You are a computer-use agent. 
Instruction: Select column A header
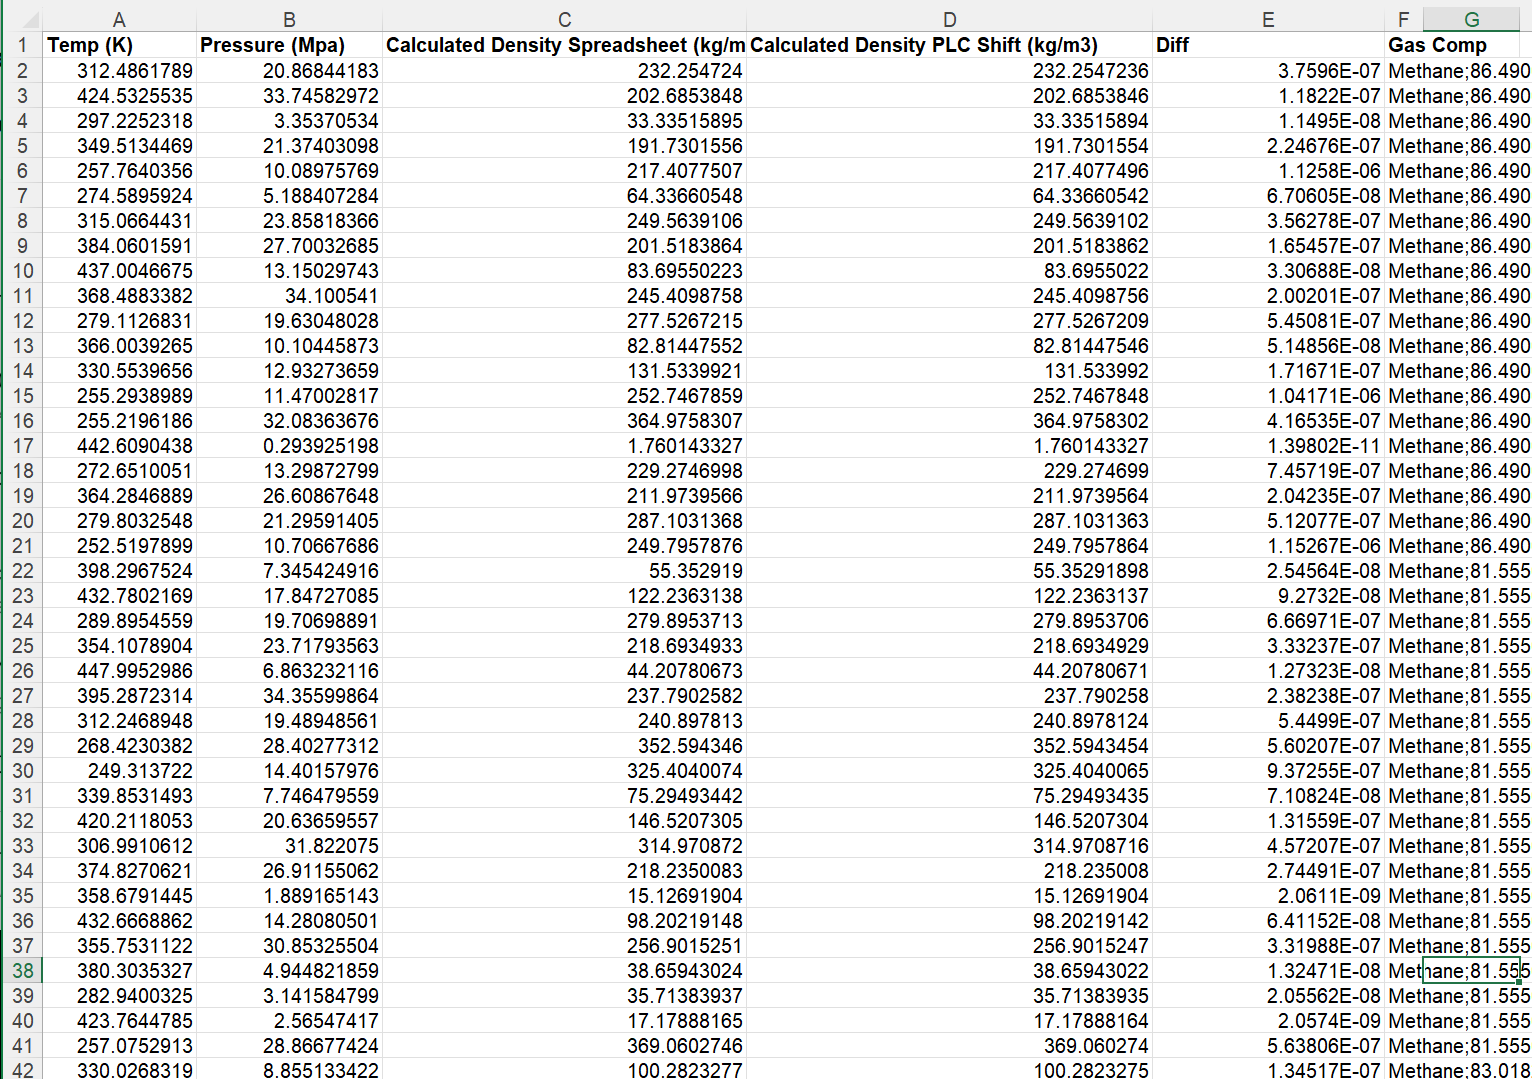[119, 20]
